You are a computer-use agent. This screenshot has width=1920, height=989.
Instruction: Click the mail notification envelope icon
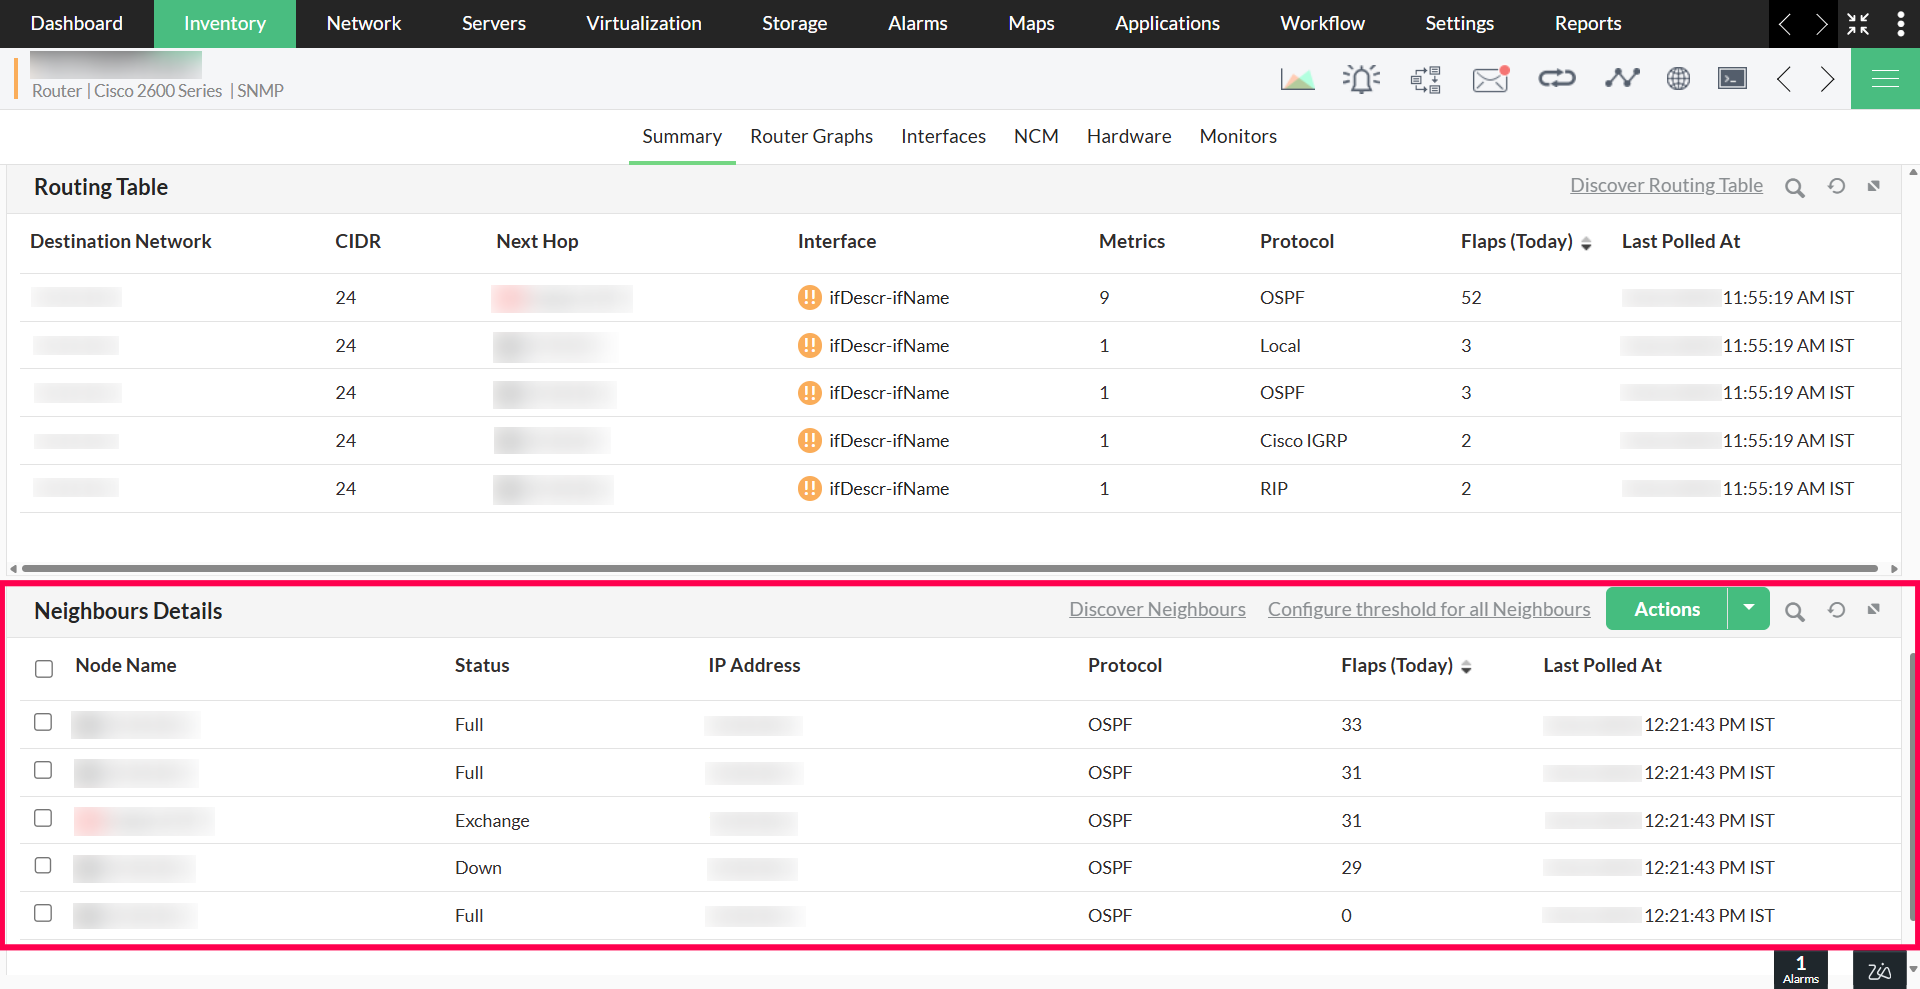1490,78
